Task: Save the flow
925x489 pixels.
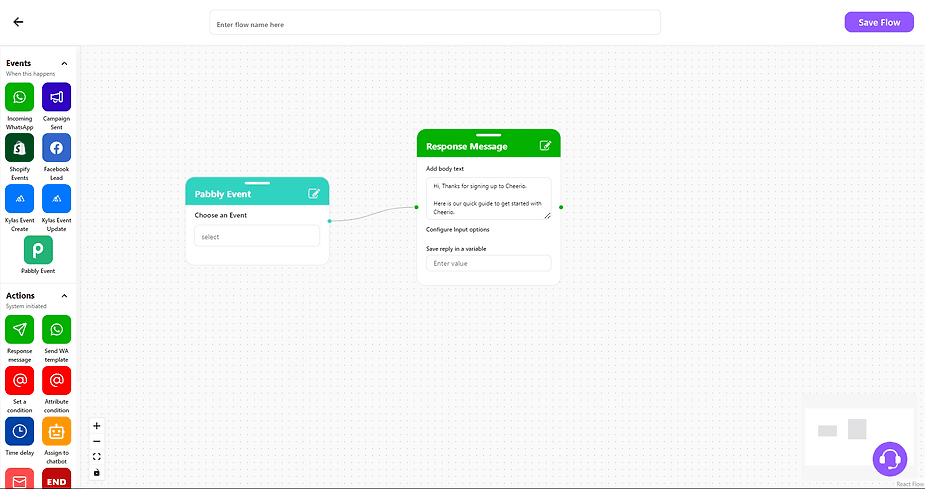Action: 879,22
